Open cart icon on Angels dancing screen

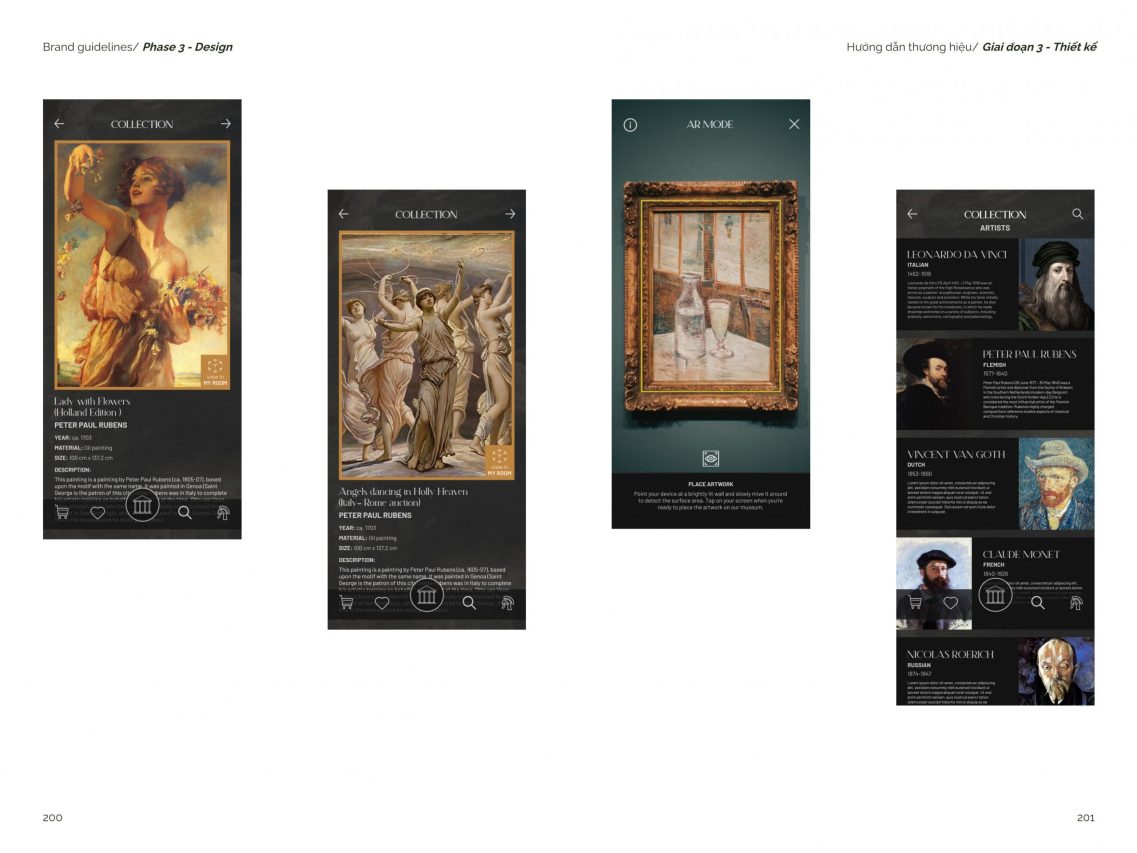tap(347, 602)
